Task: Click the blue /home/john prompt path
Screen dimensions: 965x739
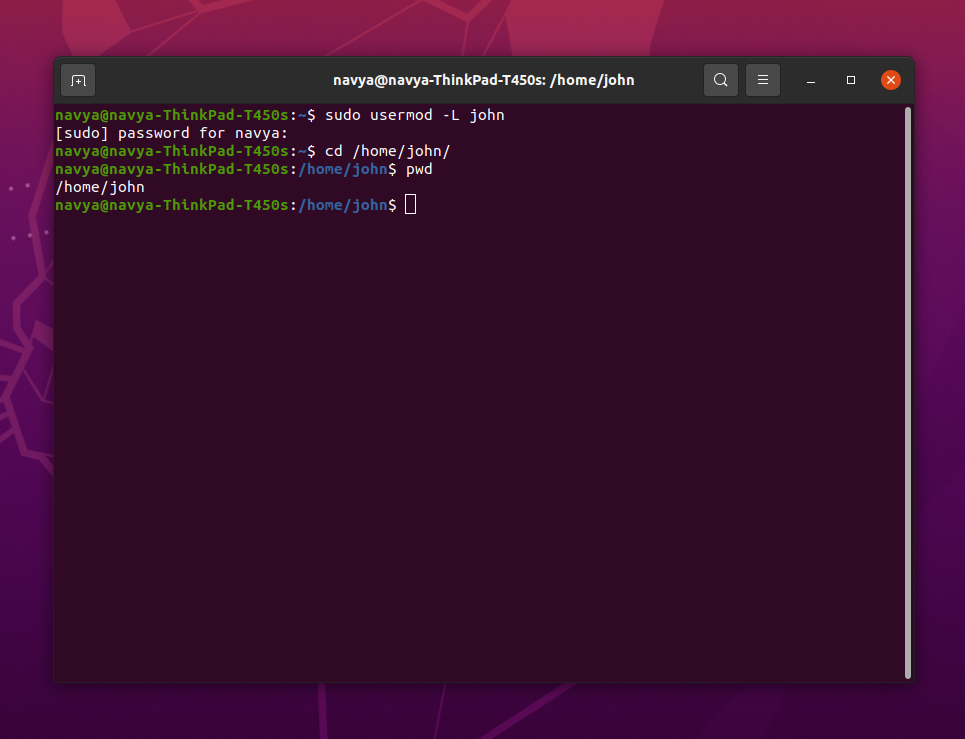Action: 344,204
